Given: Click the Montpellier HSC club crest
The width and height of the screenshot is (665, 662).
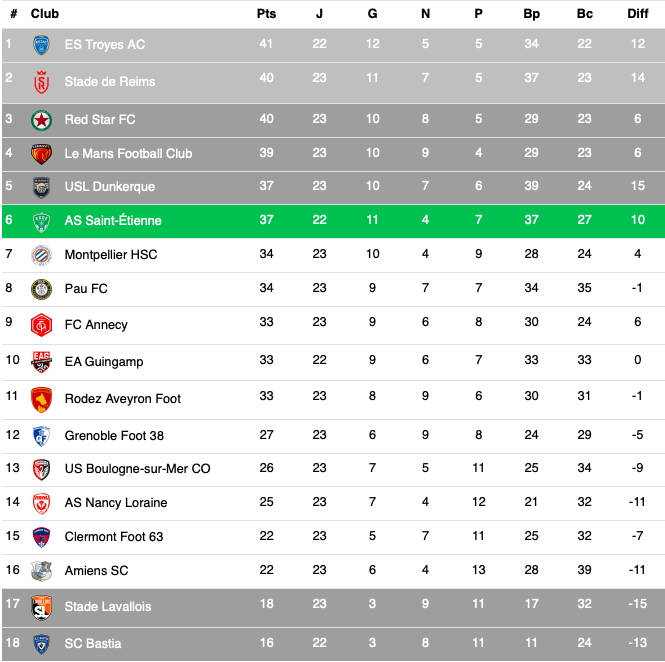Looking at the screenshot, I should pyautogui.click(x=41, y=255).
